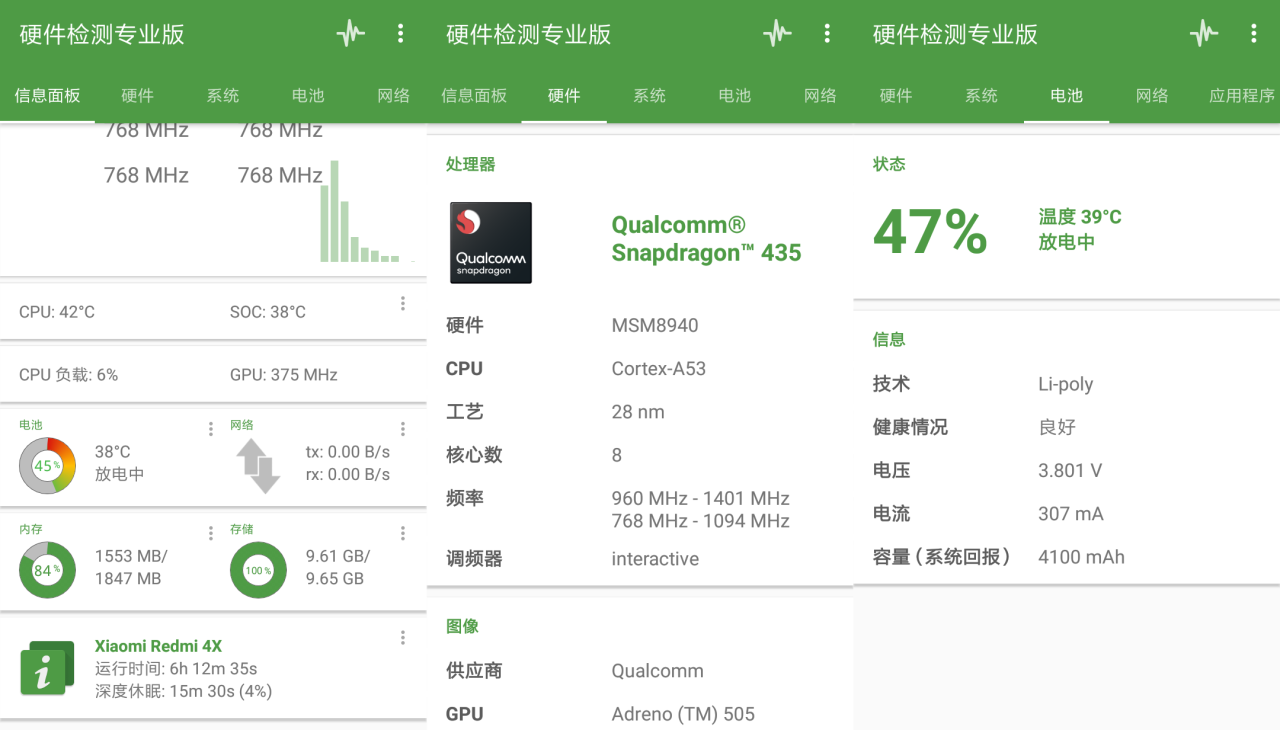Tap the Qualcomm Snapdragon chip logo
Screen dimensions: 1280x730
[x=491, y=243]
